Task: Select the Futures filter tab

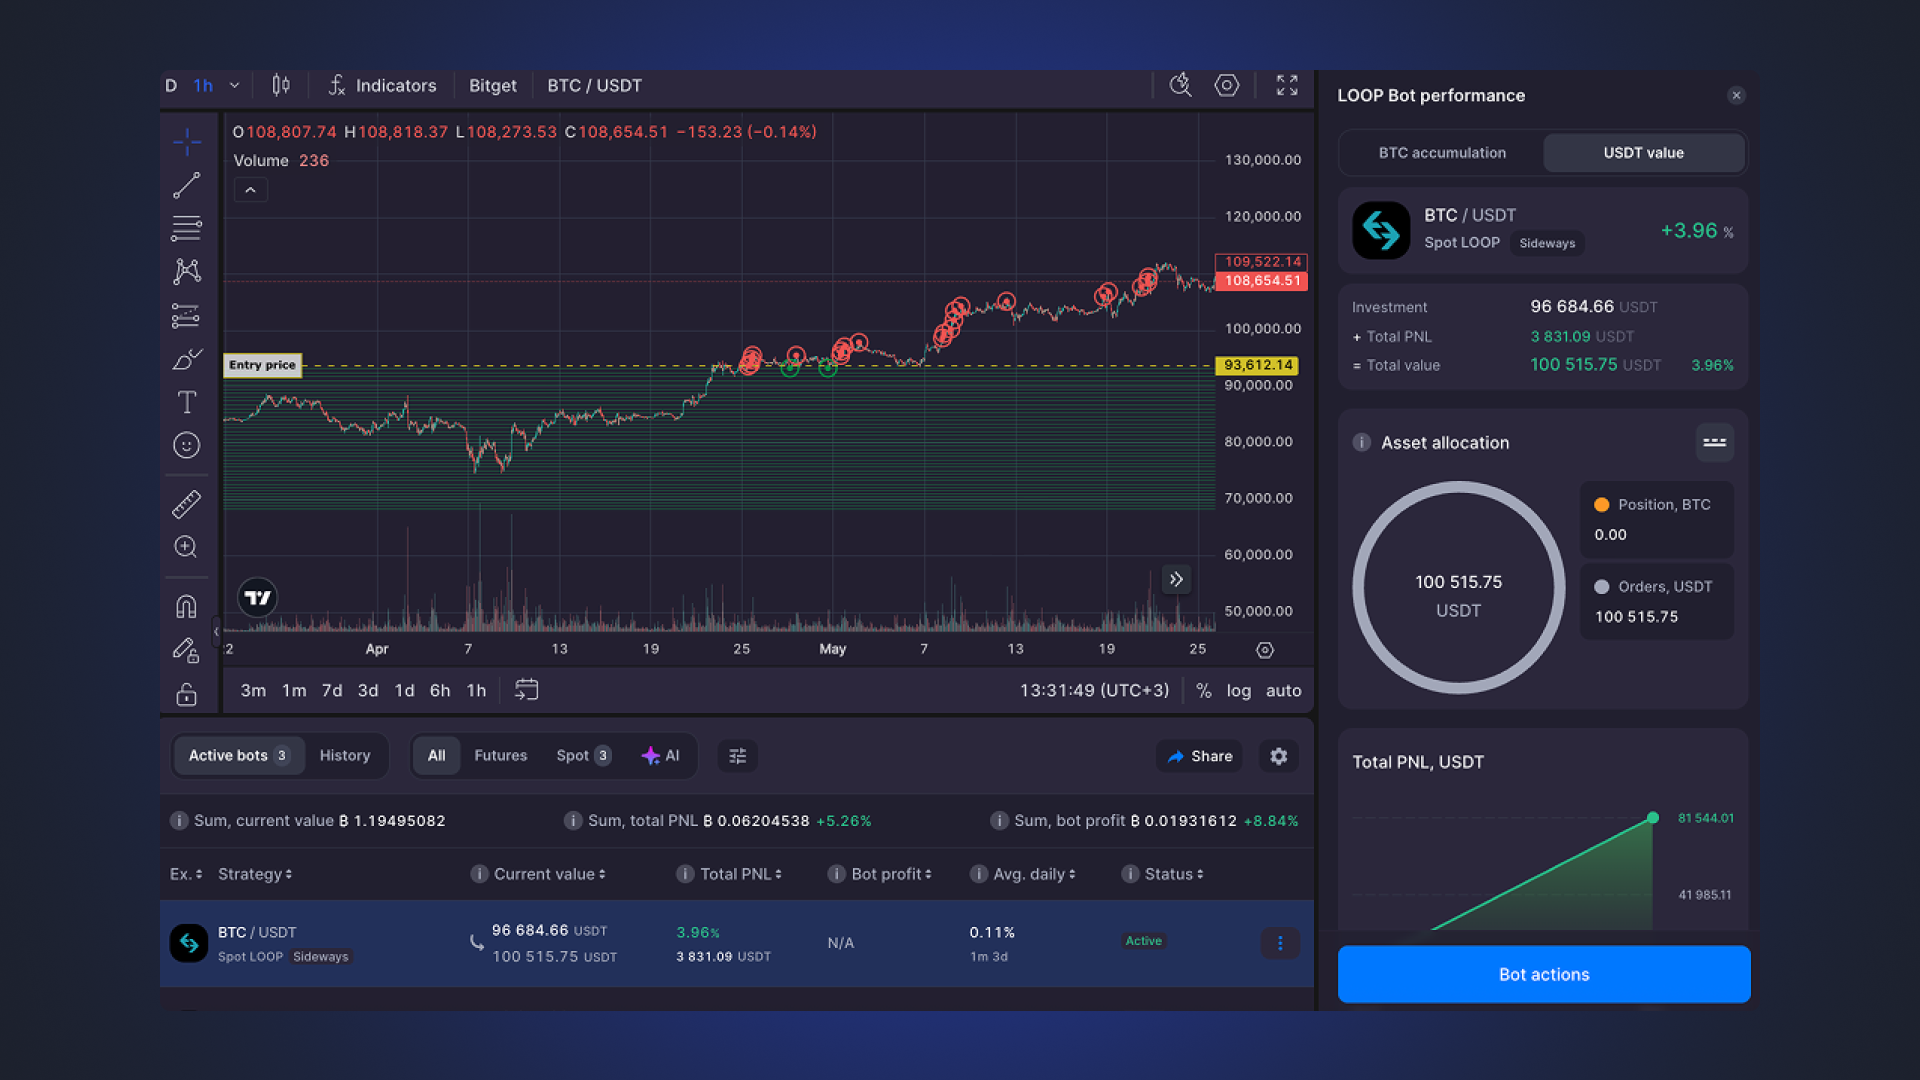Action: 500,755
